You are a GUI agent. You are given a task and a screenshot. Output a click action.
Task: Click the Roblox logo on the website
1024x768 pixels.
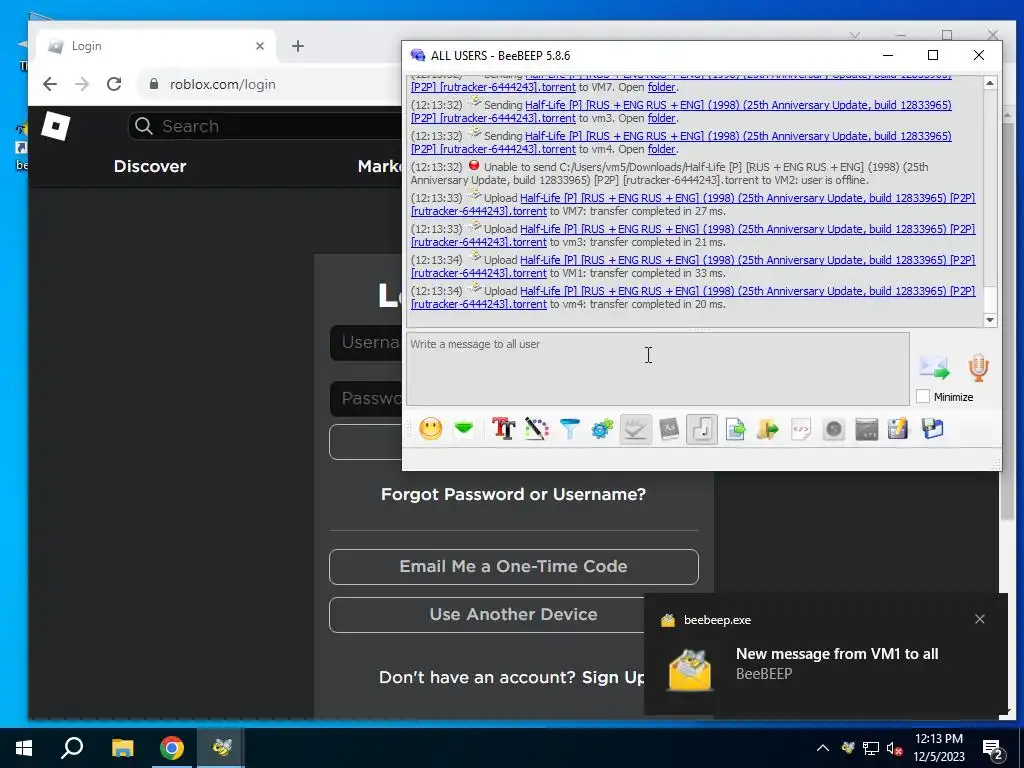pos(56,126)
